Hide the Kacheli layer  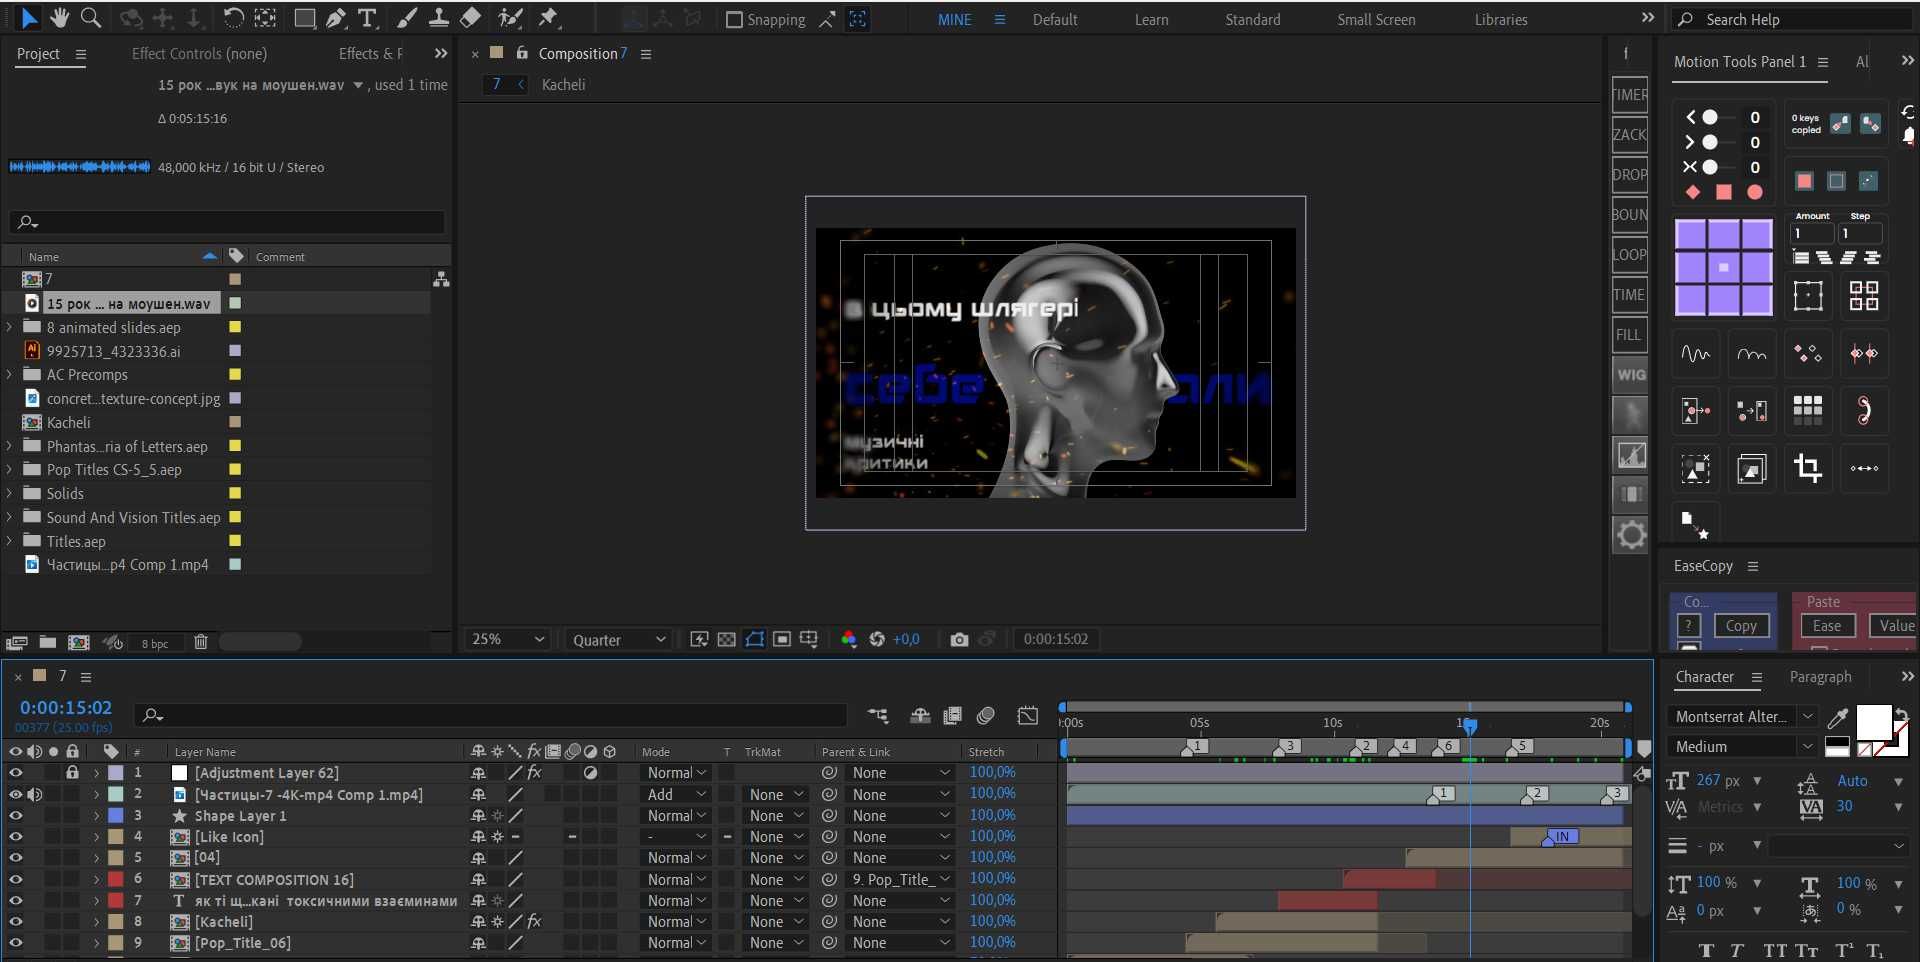(x=15, y=921)
